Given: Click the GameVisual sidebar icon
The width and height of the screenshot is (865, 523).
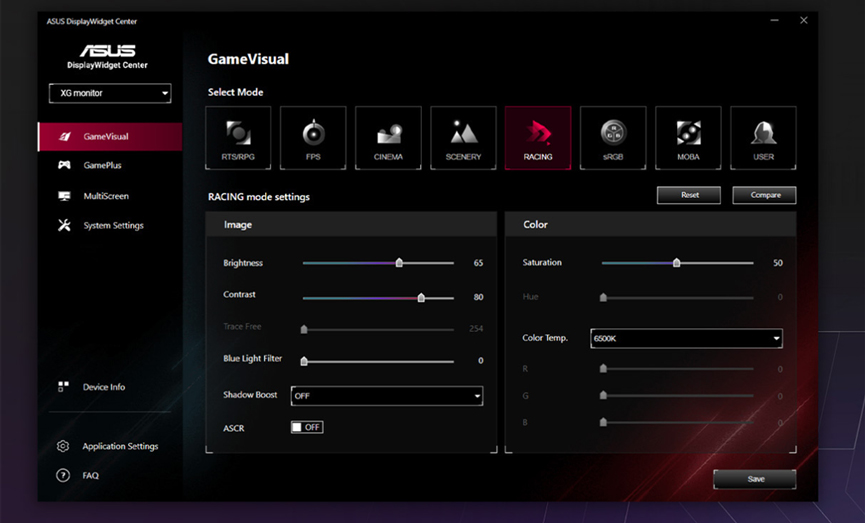Looking at the screenshot, I should click(65, 136).
